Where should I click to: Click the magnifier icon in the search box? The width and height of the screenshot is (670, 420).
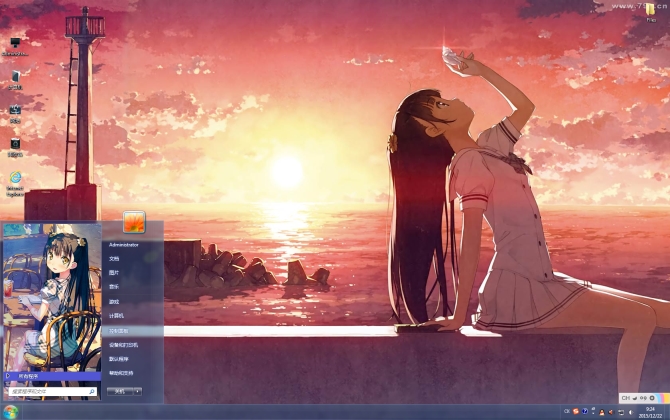click(x=91, y=391)
